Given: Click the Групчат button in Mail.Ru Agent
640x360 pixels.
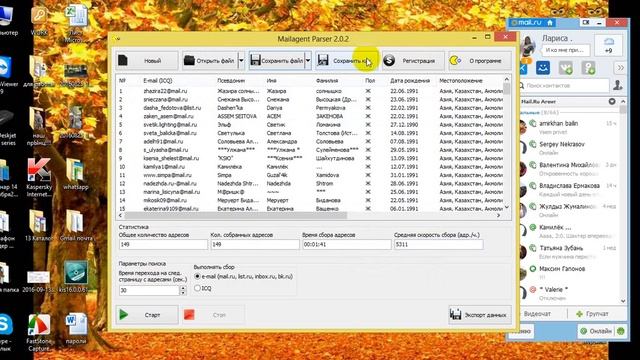Looking at the screenshot, I should [592, 313].
